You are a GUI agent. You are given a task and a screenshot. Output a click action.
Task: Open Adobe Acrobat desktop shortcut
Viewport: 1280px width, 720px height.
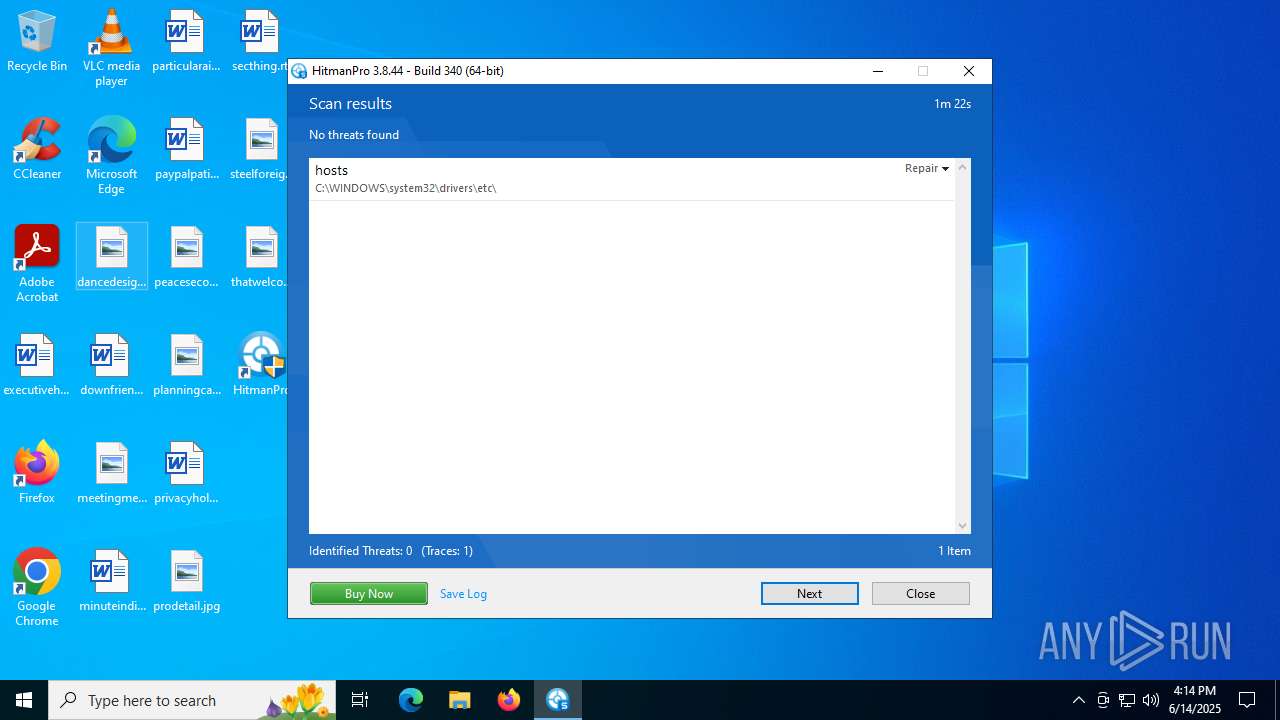point(37,264)
